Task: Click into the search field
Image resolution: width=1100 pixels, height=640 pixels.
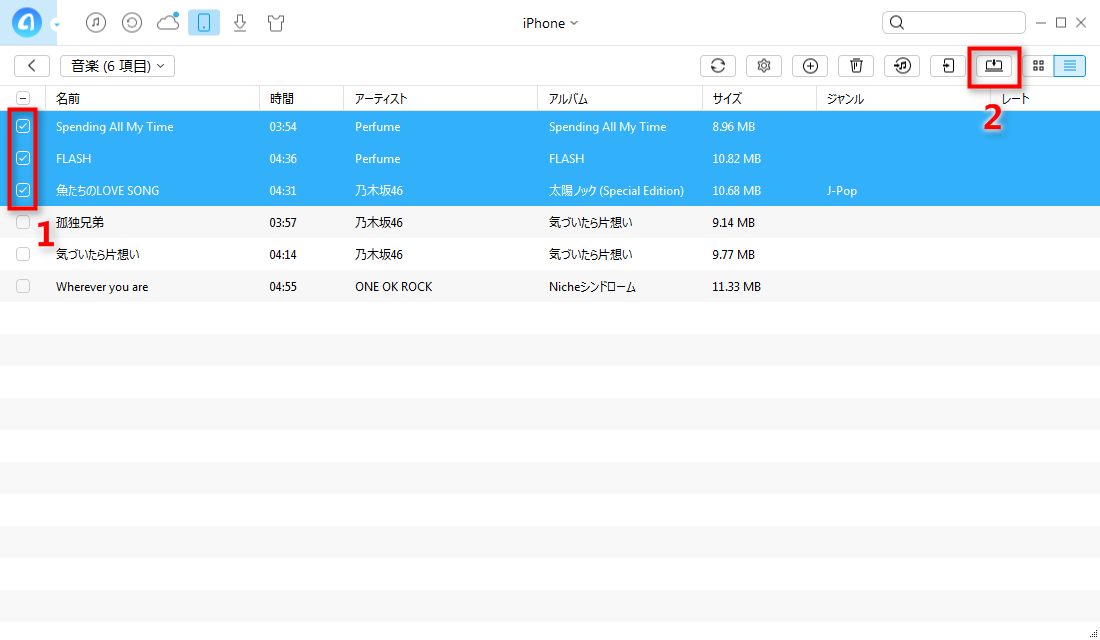Action: (x=954, y=22)
